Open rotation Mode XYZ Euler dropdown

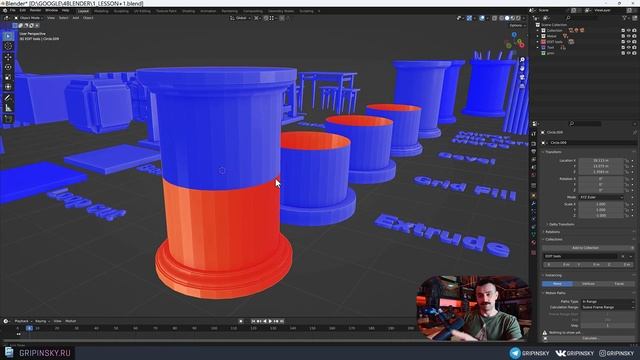click(x=601, y=197)
